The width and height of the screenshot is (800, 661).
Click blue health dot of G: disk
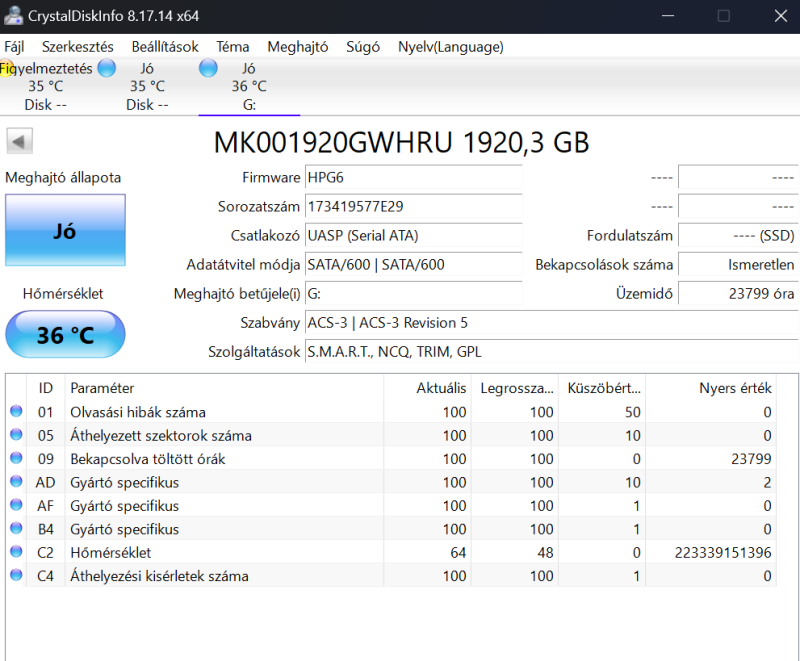tap(208, 68)
